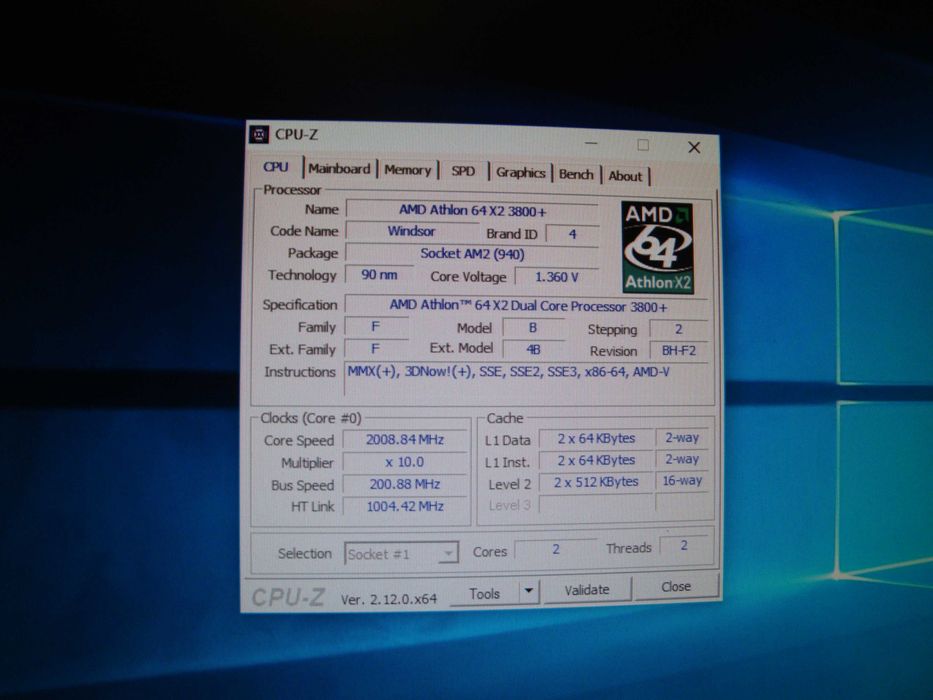
Task: Click the L1 Data 2 x 64 KBytes value
Action: pos(596,439)
